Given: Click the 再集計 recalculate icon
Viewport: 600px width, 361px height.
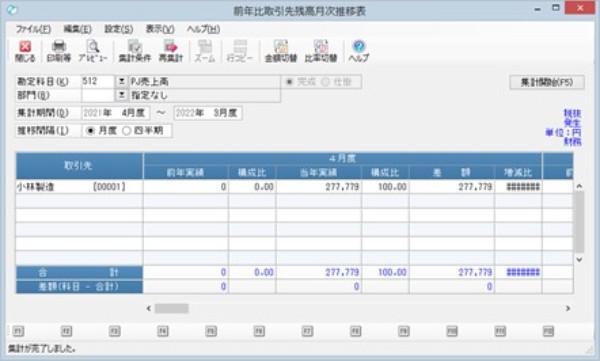Looking at the screenshot, I should (171, 51).
